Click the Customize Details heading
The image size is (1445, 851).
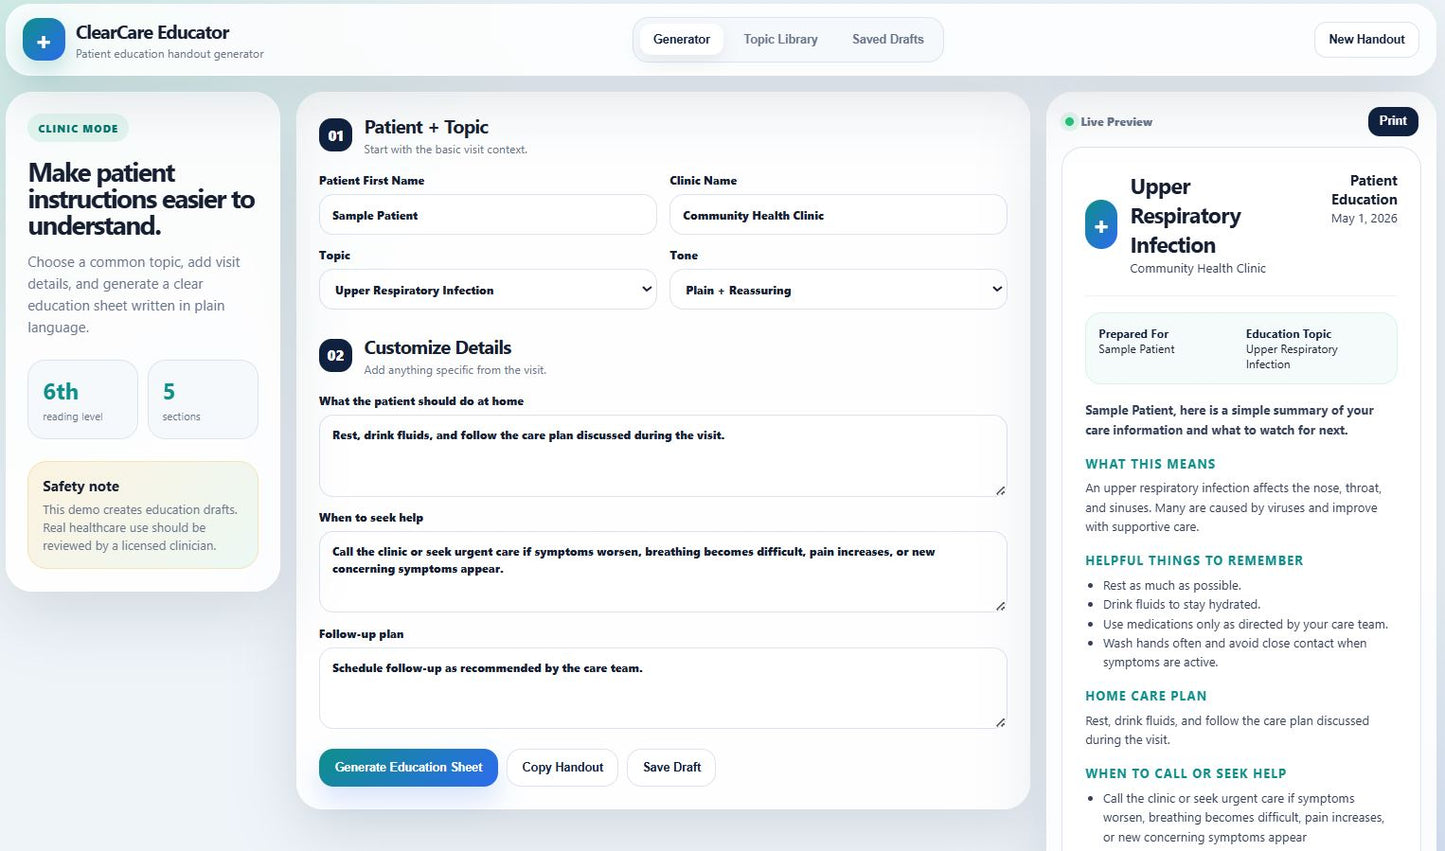tap(438, 348)
